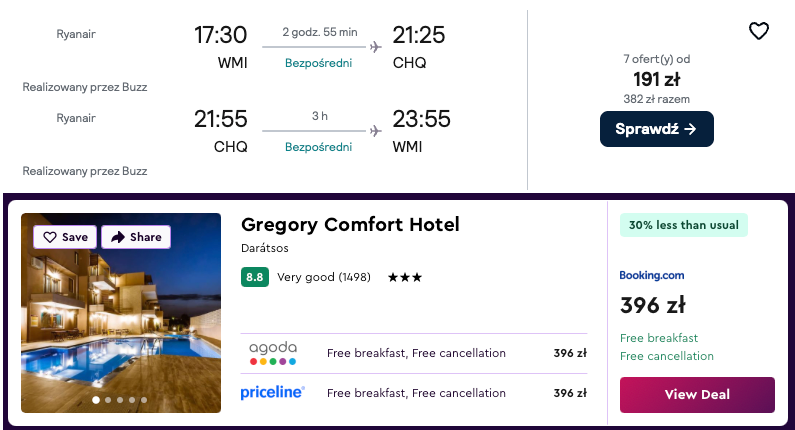The image size is (795, 430).
Task: Click the Agoda logo in the offers list
Action: pos(273,353)
